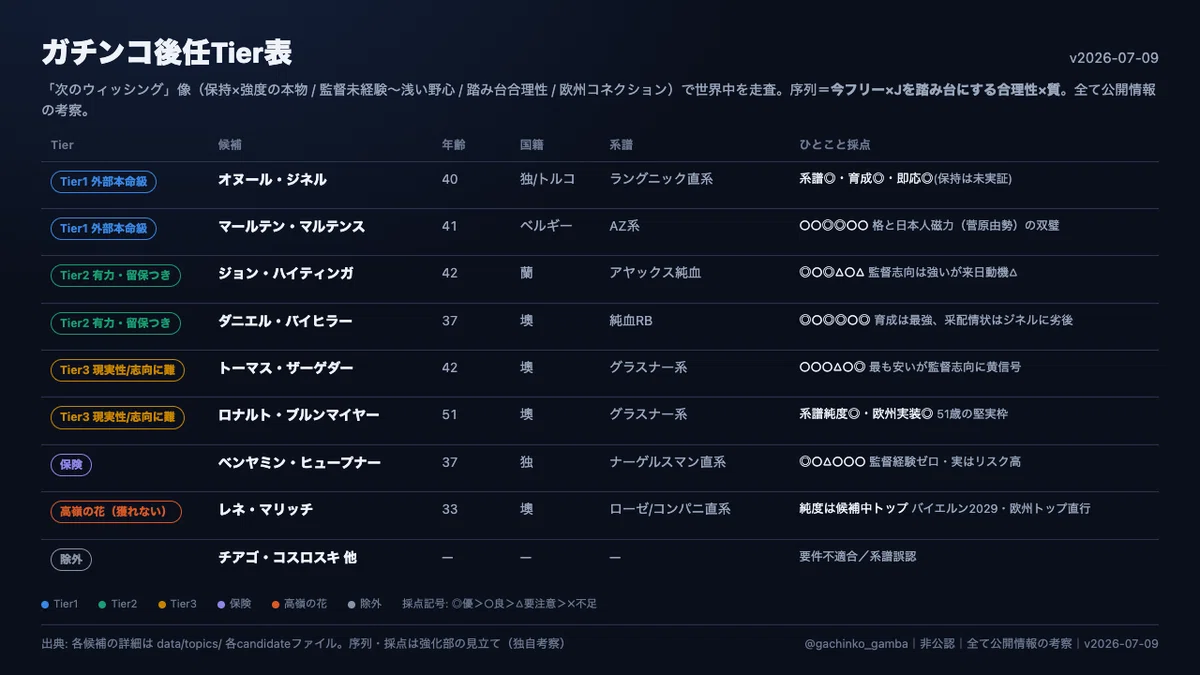Select the Tier1 badge beside オヌール・ジネル
The height and width of the screenshot is (675, 1200).
pos(103,181)
